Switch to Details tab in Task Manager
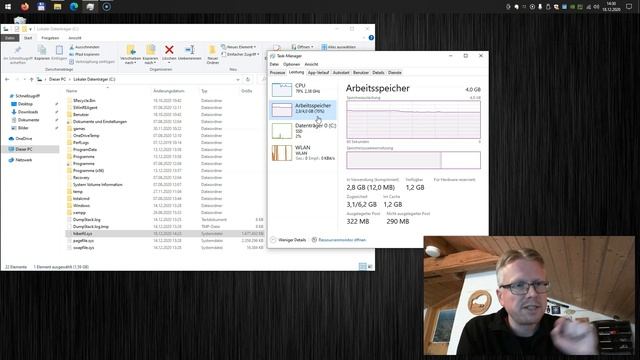Screen dimensions: 640x360 point(378,73)
